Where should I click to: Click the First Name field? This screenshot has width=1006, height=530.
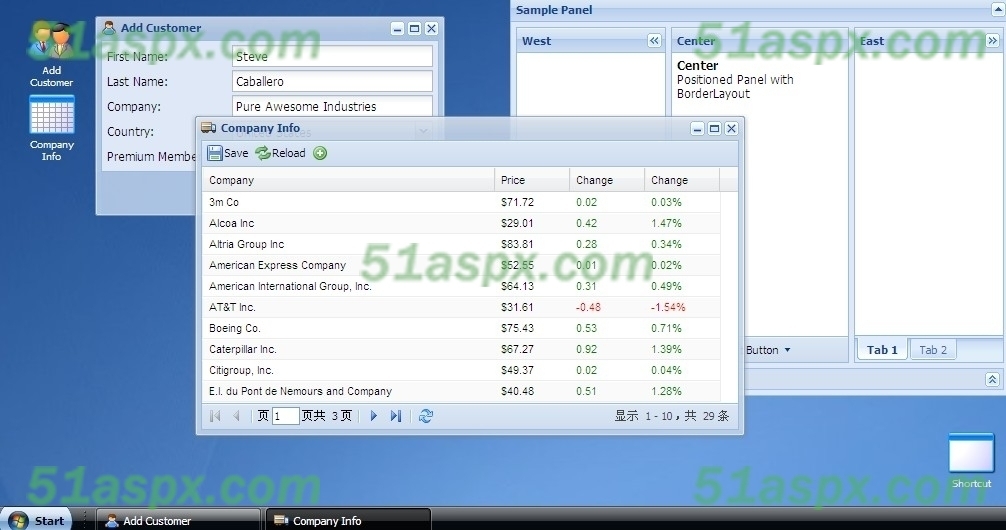click(332, 56)
